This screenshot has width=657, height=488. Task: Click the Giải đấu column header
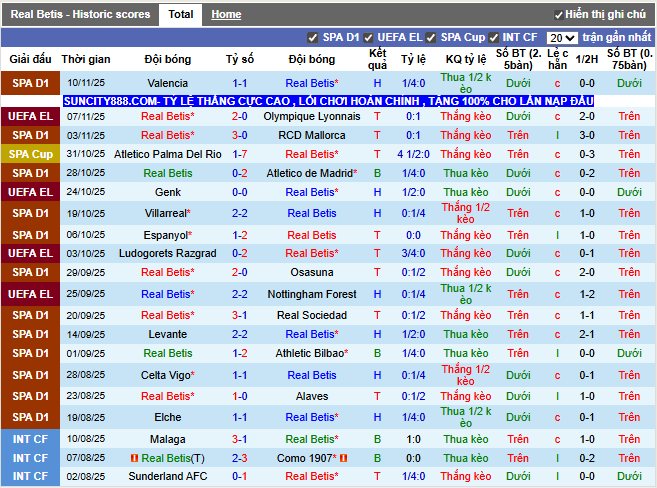tap(31, 59)
